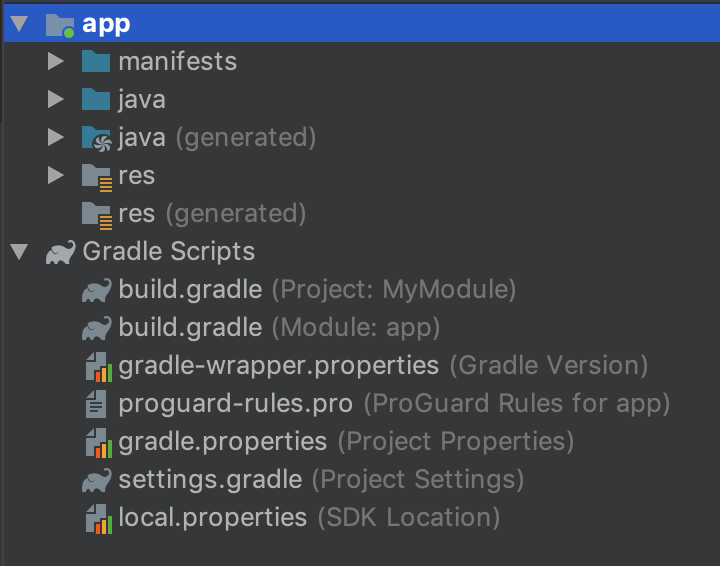Expand the java (generated) folder arrow
Image resolution: width=720 pixels, height=566 pixels.
point(56,137)
